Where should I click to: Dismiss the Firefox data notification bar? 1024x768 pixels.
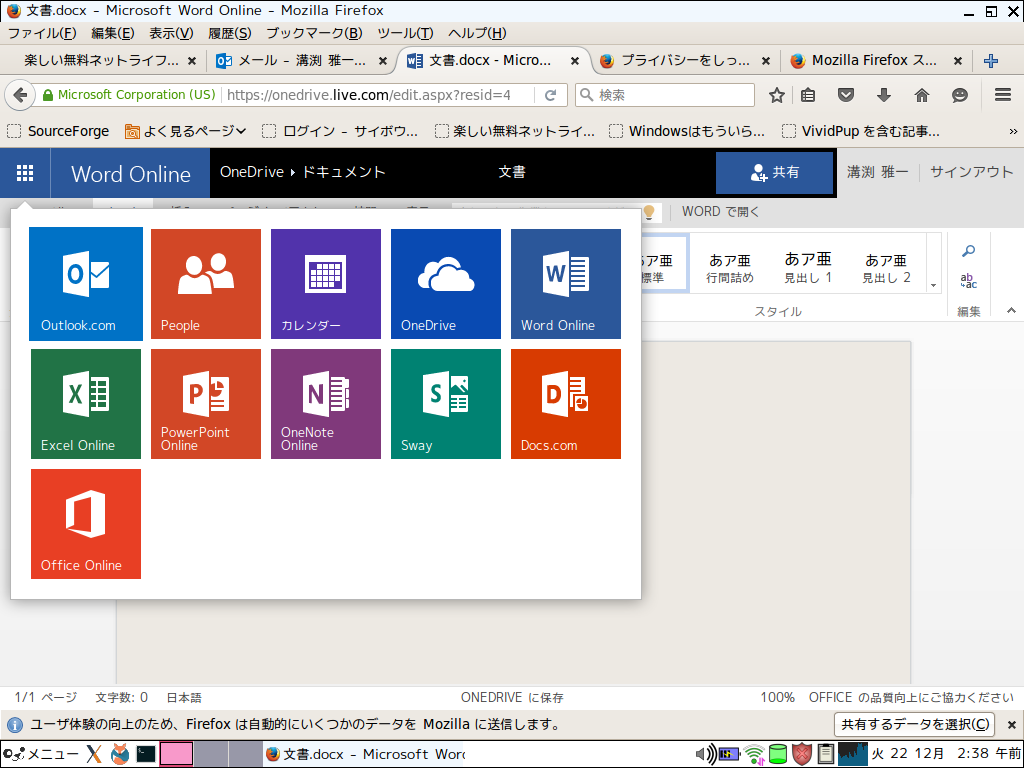[1011, 725]
